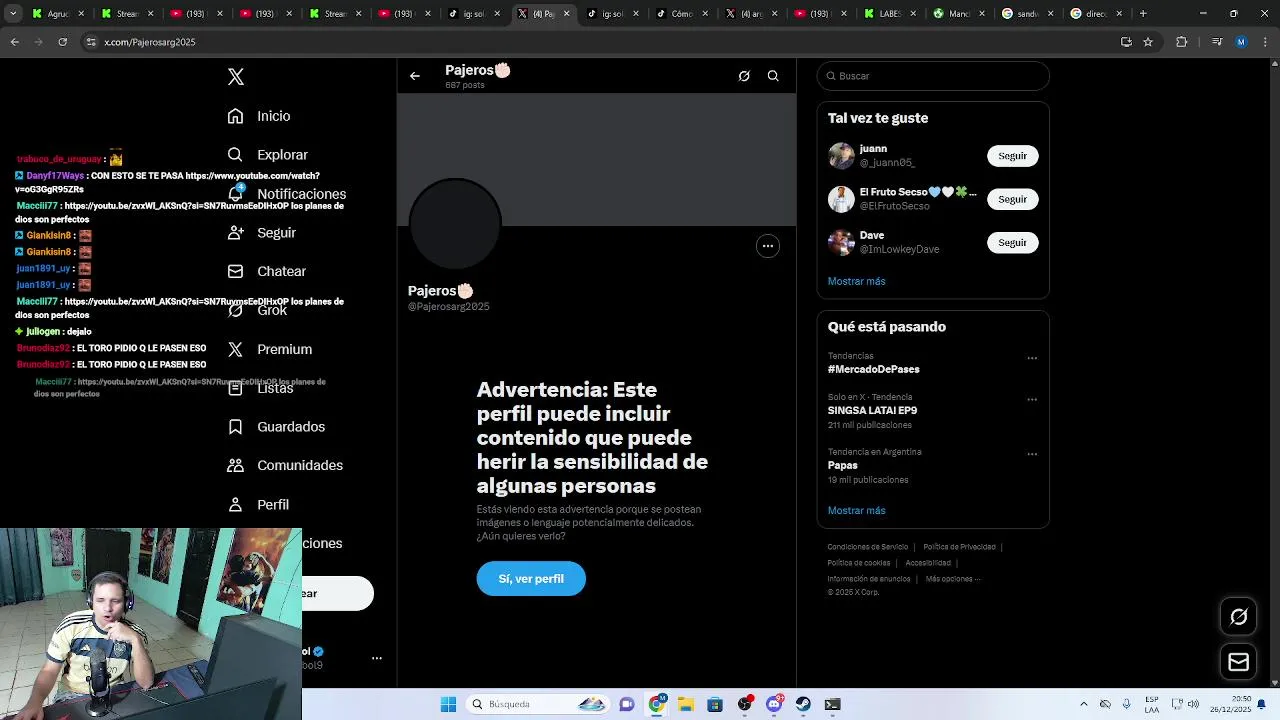Open the Política de cookies link
The image size is (1280, 720).
click(858, 563)
